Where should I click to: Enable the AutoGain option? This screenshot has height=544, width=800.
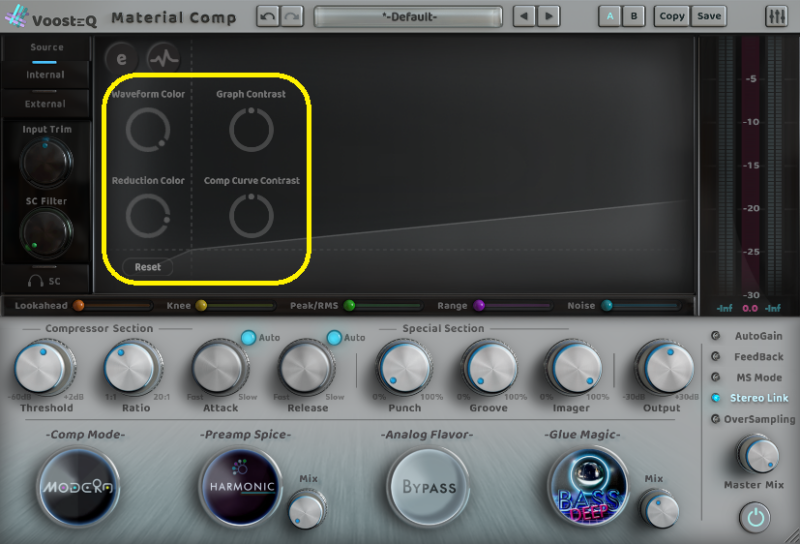tap(716, 336)
